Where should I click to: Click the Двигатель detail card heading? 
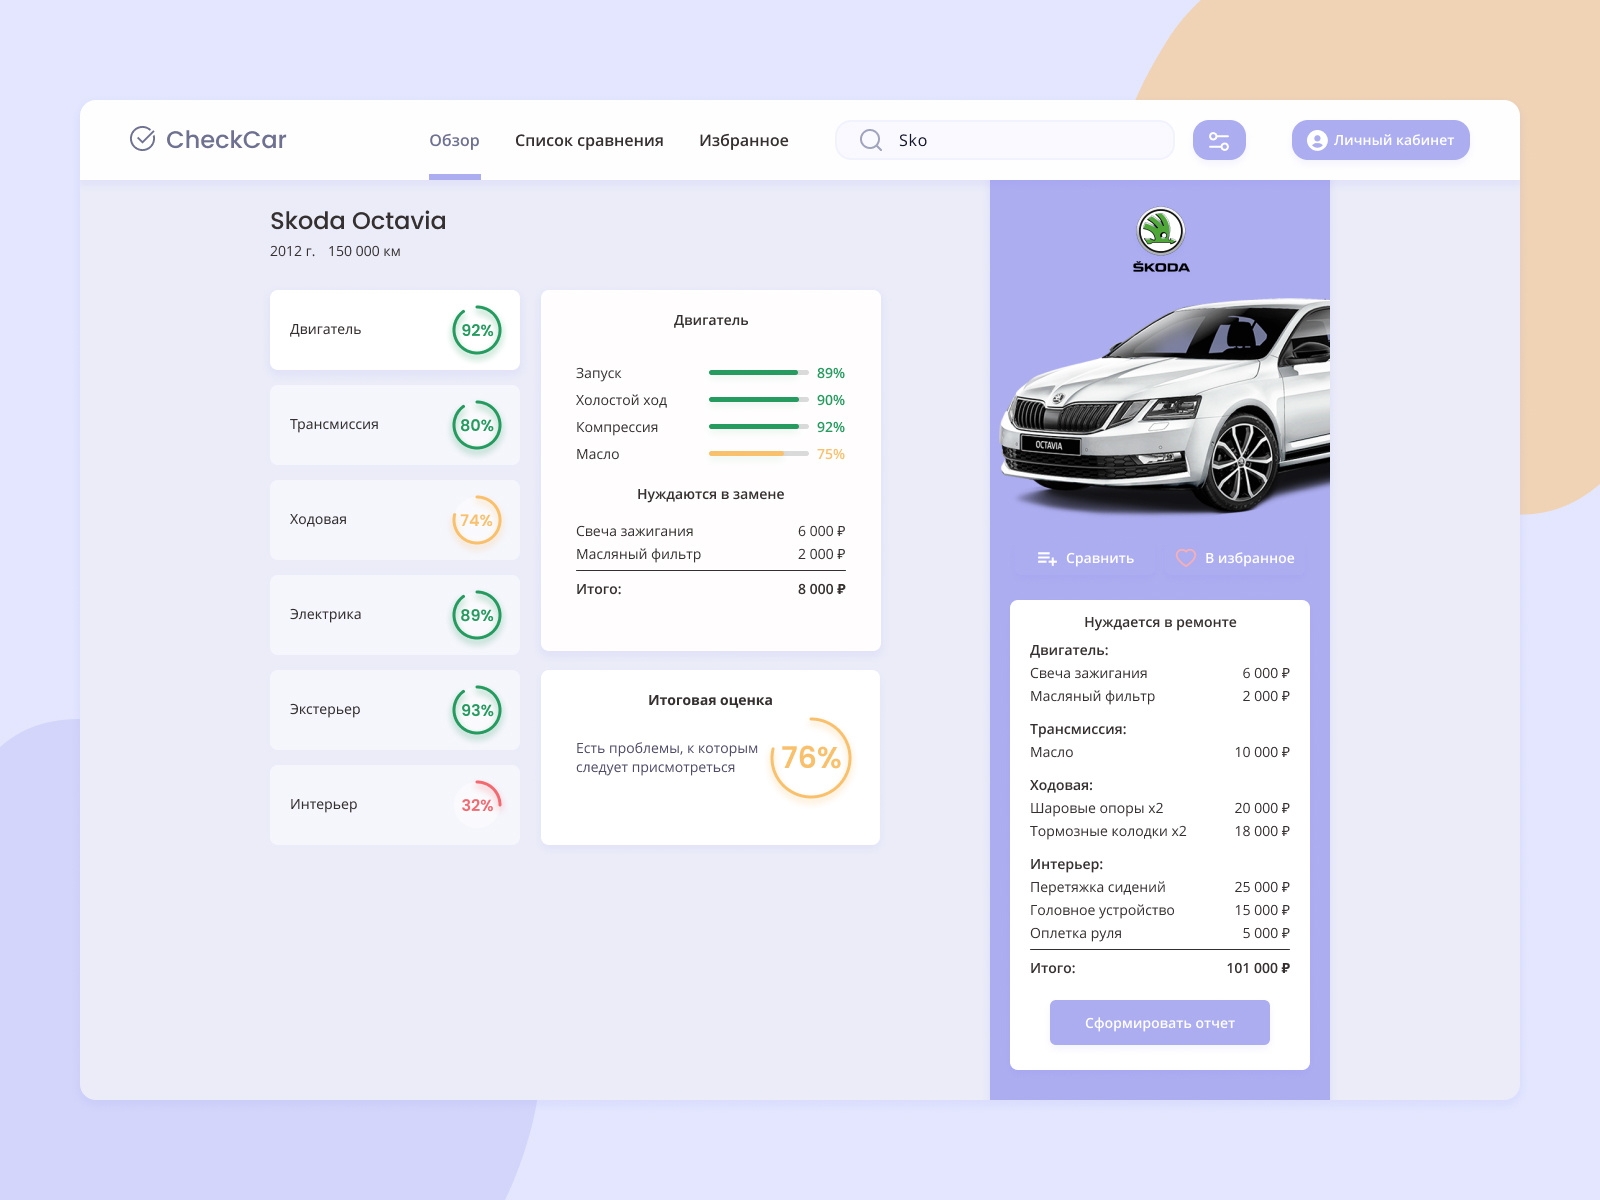coord(711,320)
